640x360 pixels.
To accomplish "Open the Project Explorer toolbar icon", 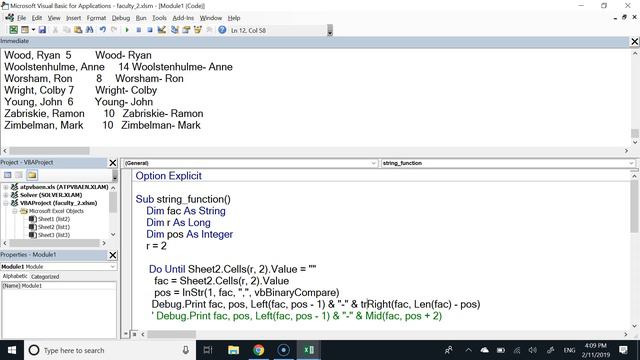I will (x=175, y=30).
